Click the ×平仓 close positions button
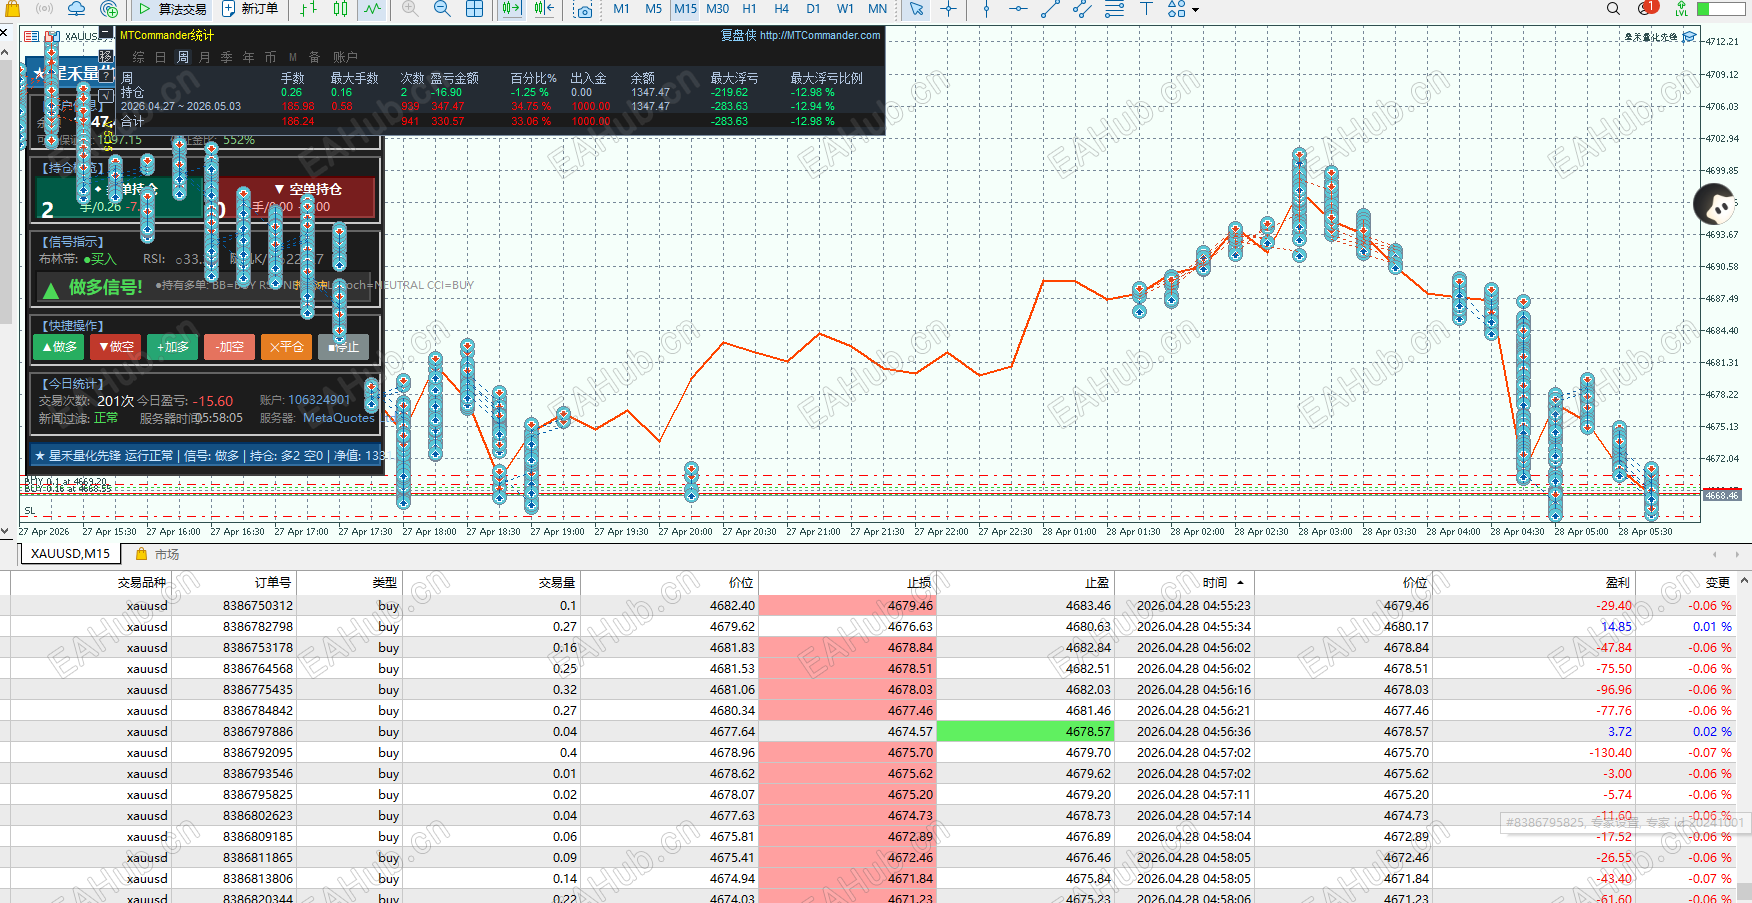The image size is (1752, 903). pos(286,347)
